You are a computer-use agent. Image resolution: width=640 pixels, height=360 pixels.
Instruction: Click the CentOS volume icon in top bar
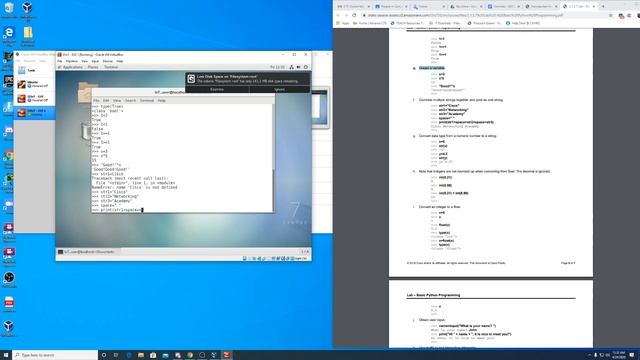click(298, 67)
